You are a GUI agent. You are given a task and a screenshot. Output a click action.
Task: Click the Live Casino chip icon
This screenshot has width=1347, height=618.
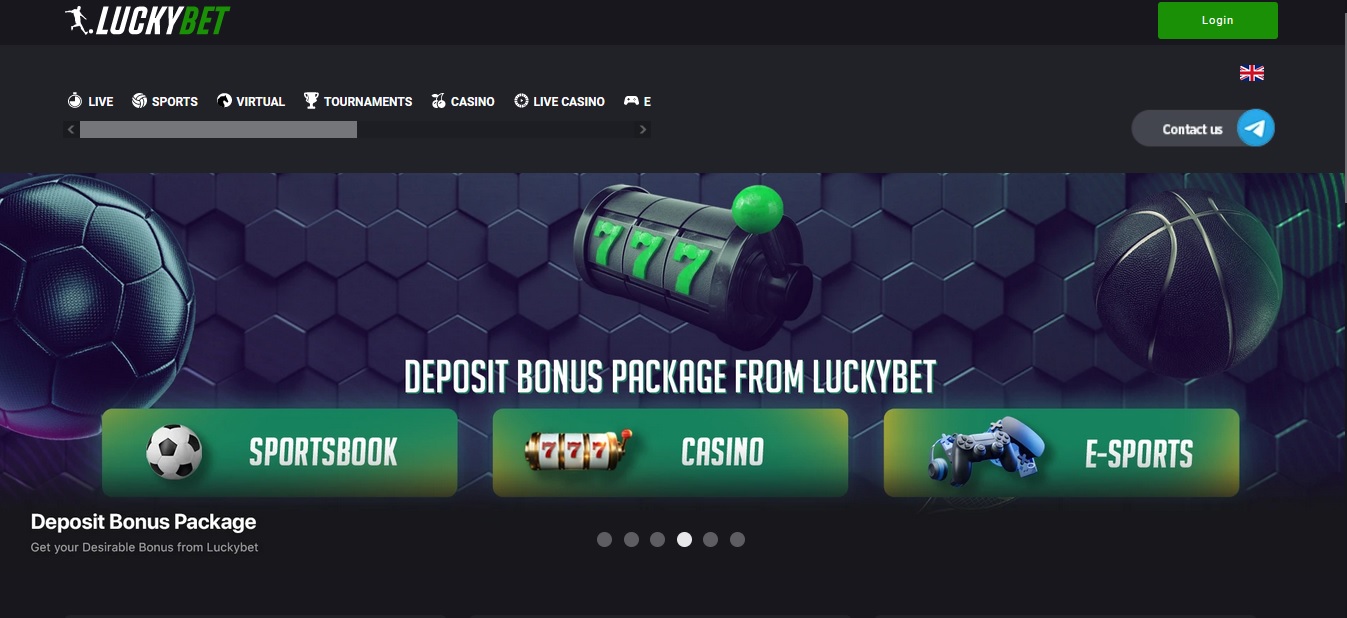click(521, 101)
